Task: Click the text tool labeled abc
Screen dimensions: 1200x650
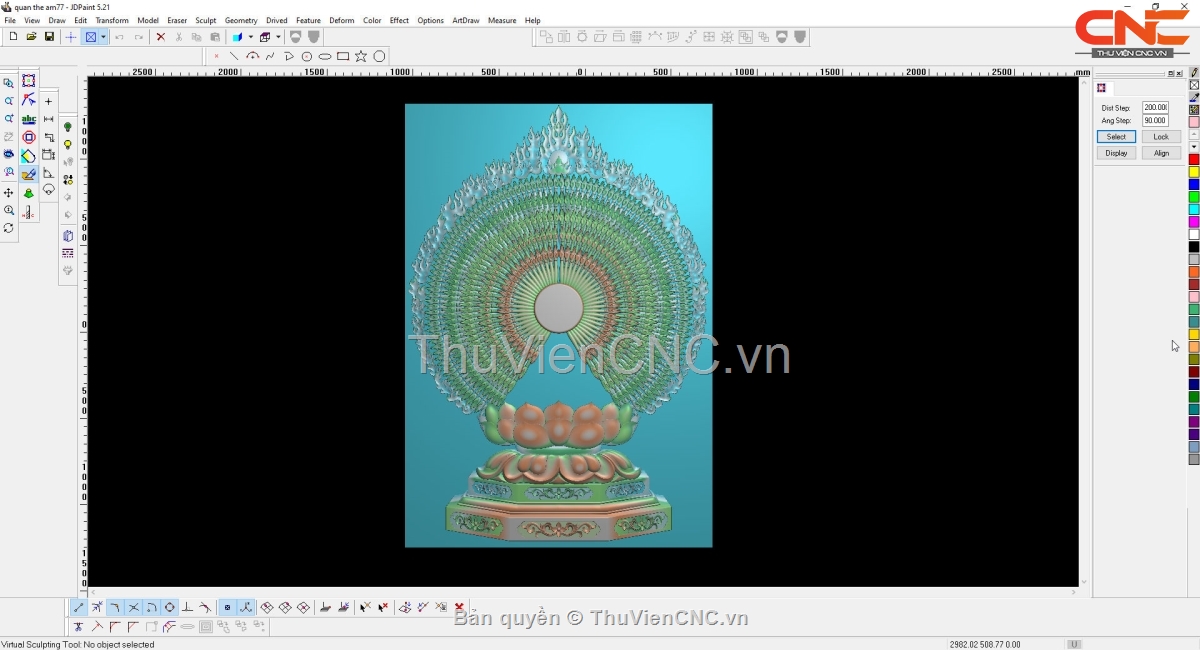Action: pyautogui.click(x=29, y=119)
